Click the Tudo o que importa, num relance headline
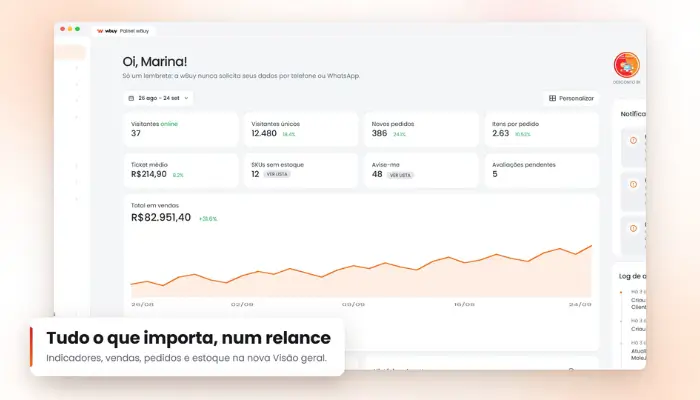This screenshot has height=400, width=700. 188,338
